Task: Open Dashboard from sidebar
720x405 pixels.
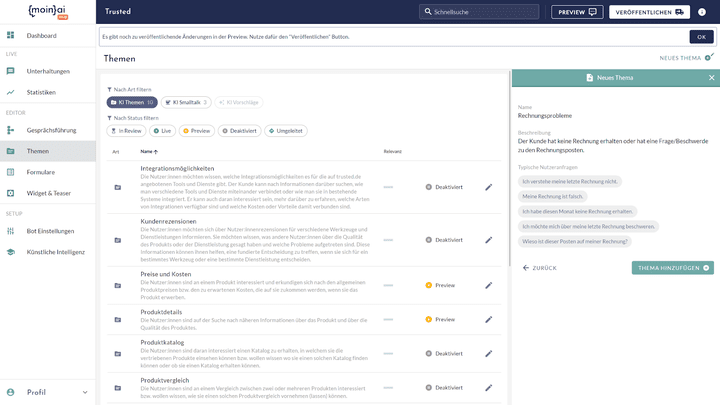Action: coord(41,35)
